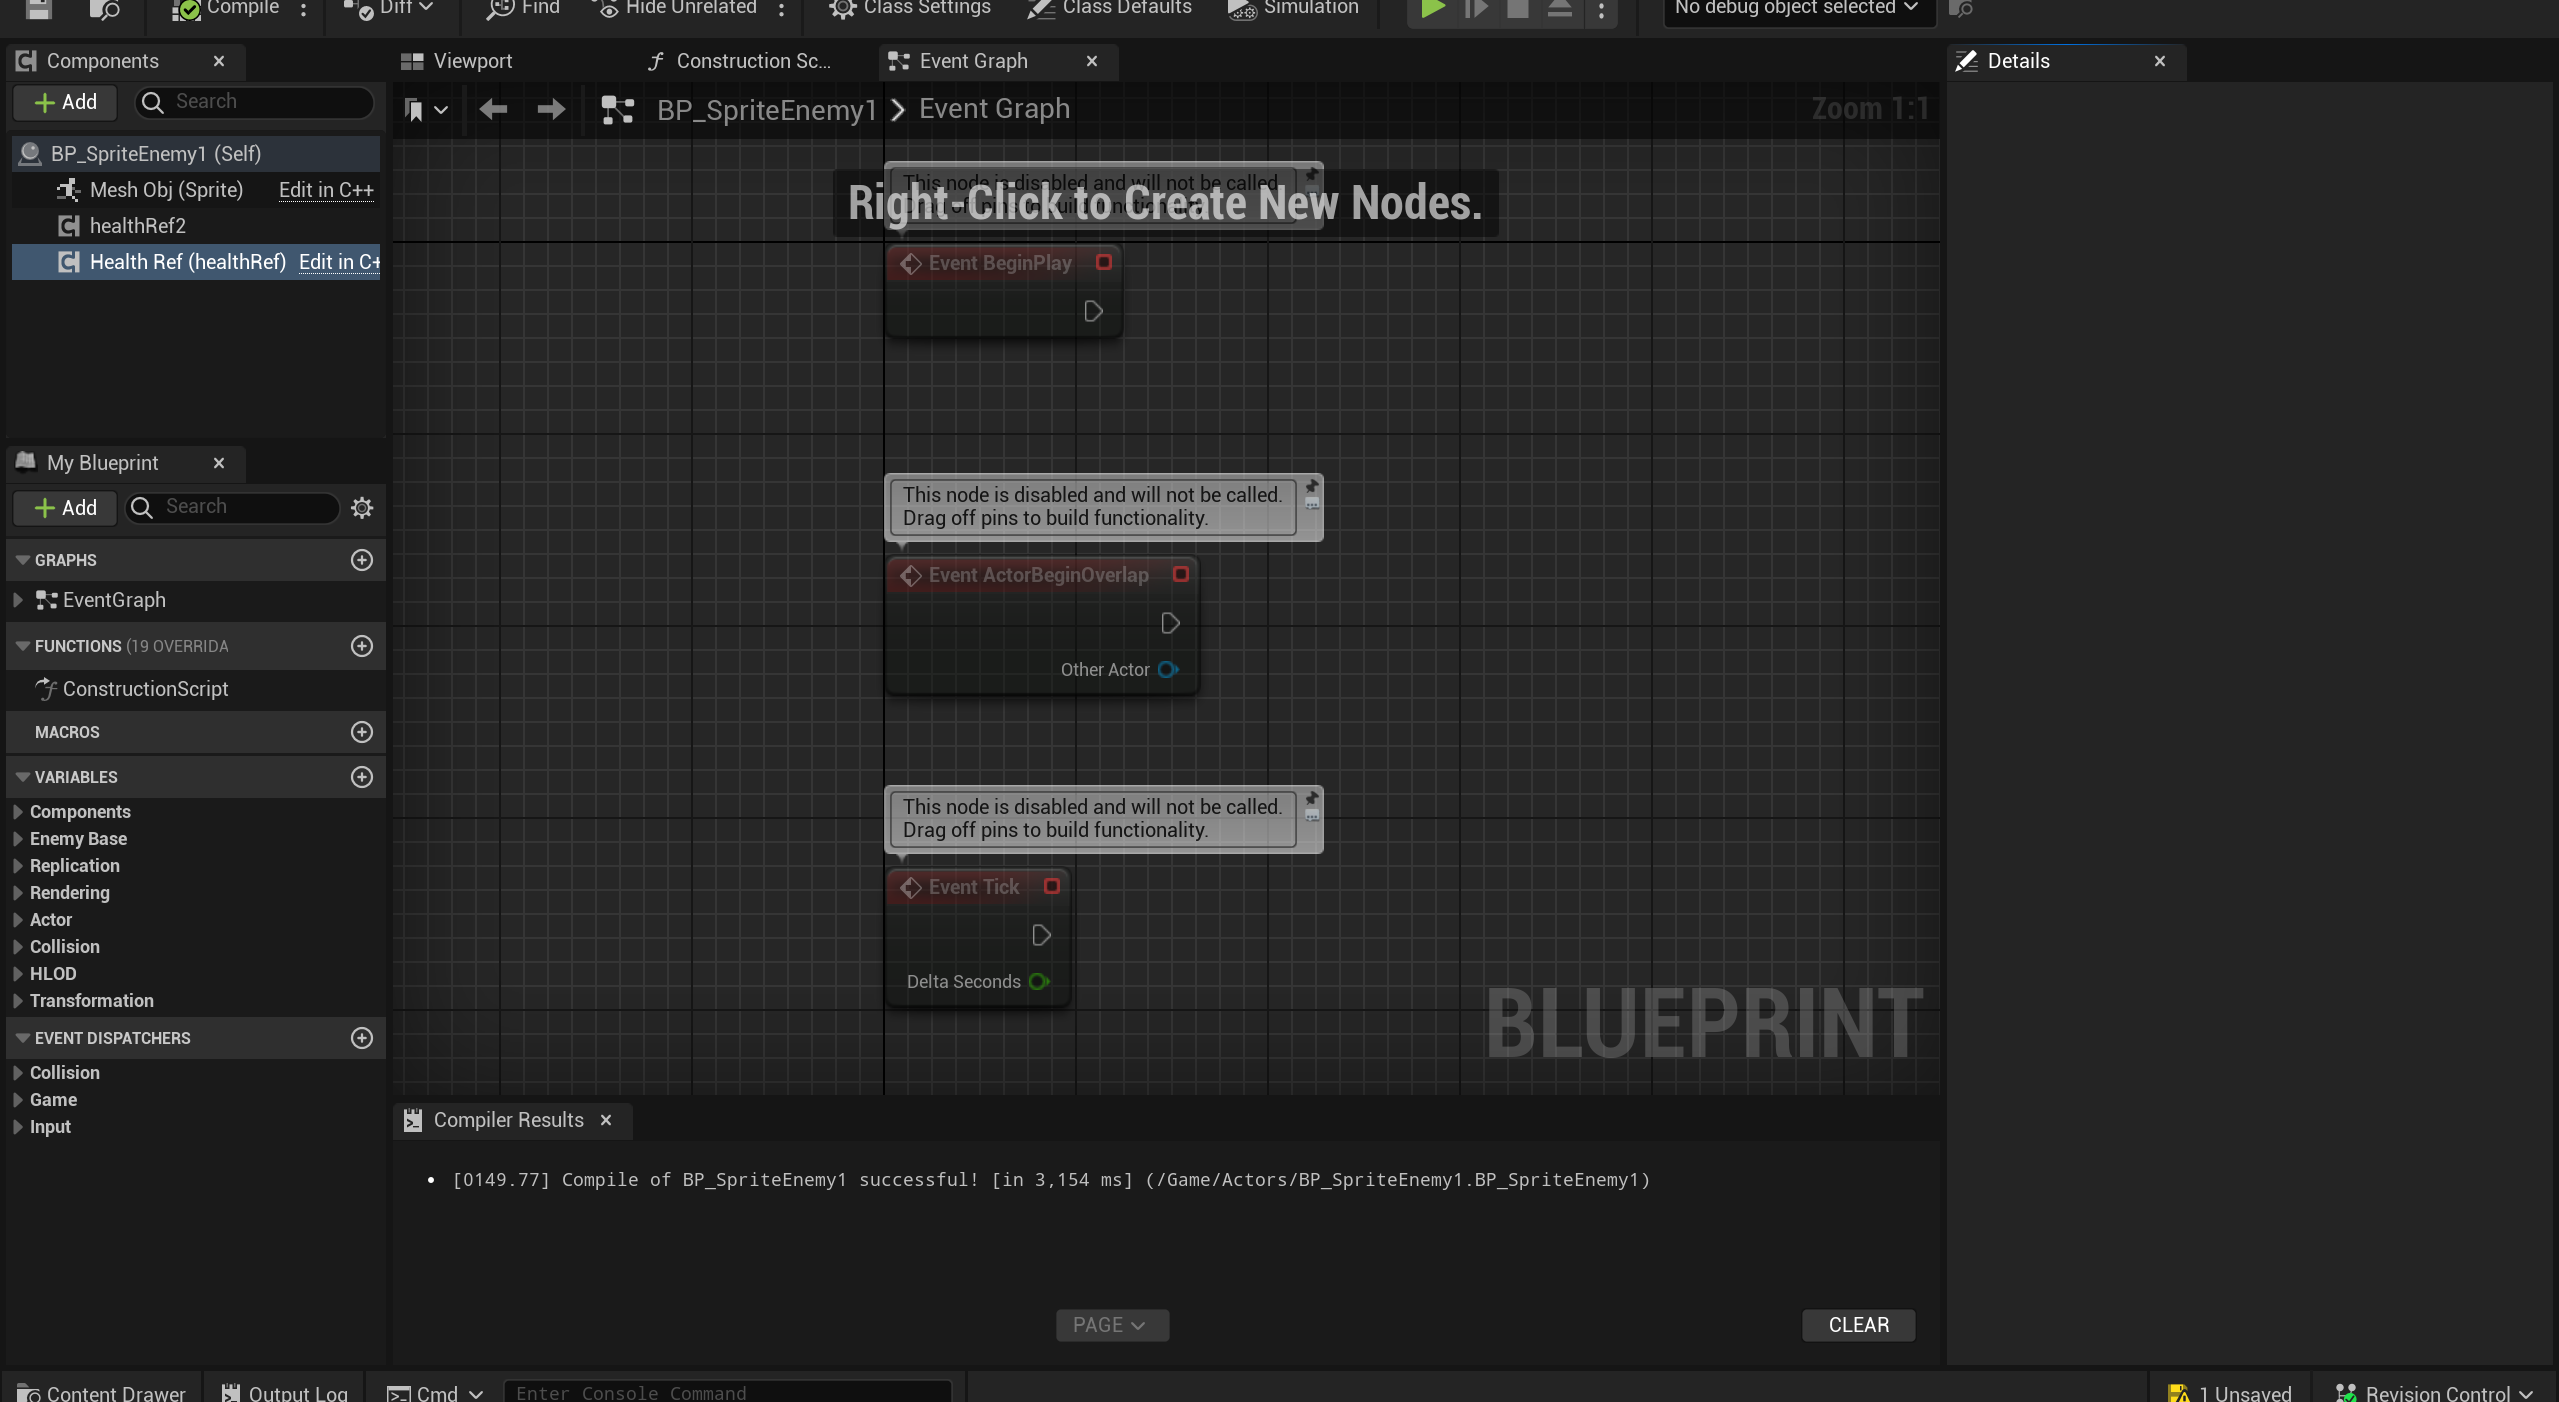Open the PAGE dropdown in Compiler Results
The height and width of the screenshot is (1402, 2559).
pyautogui.click(x=1111, y=1325)
